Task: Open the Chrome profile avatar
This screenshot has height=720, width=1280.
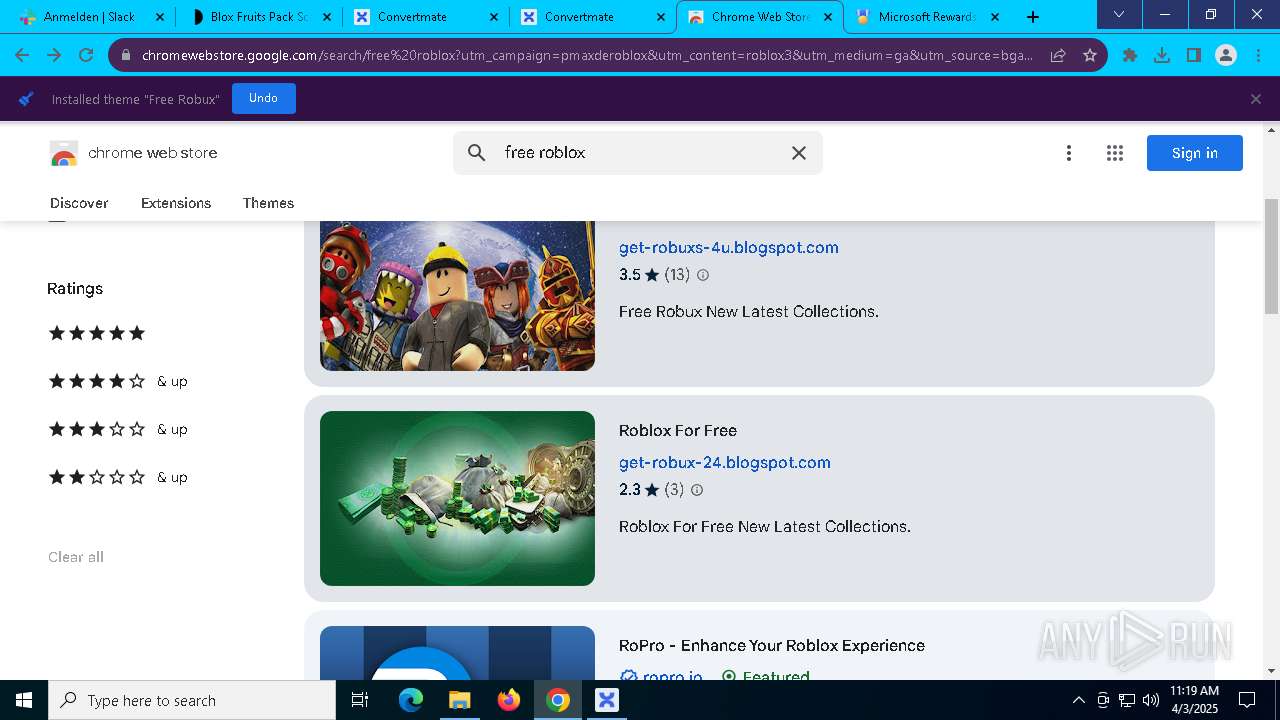Action: pos(1226,55)
